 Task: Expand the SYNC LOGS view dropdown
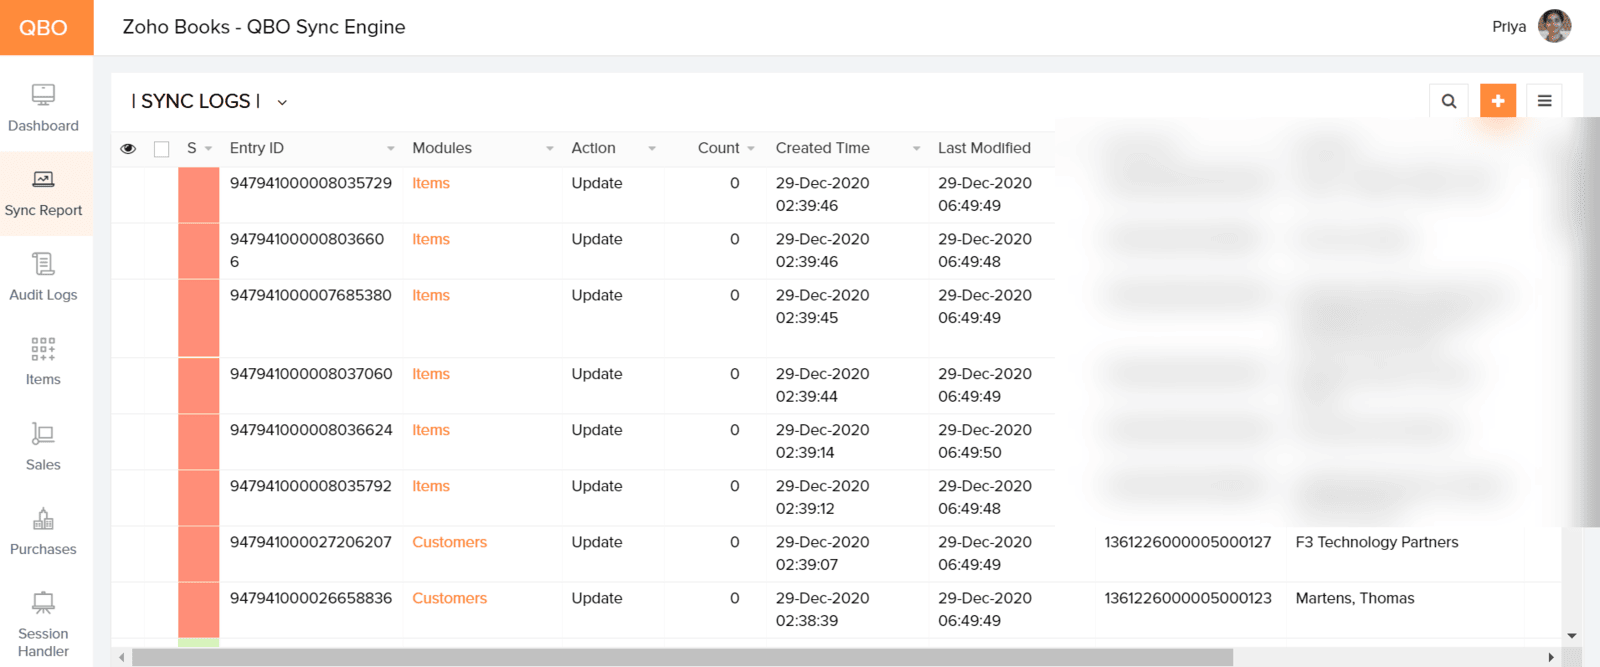pos(282,102)
